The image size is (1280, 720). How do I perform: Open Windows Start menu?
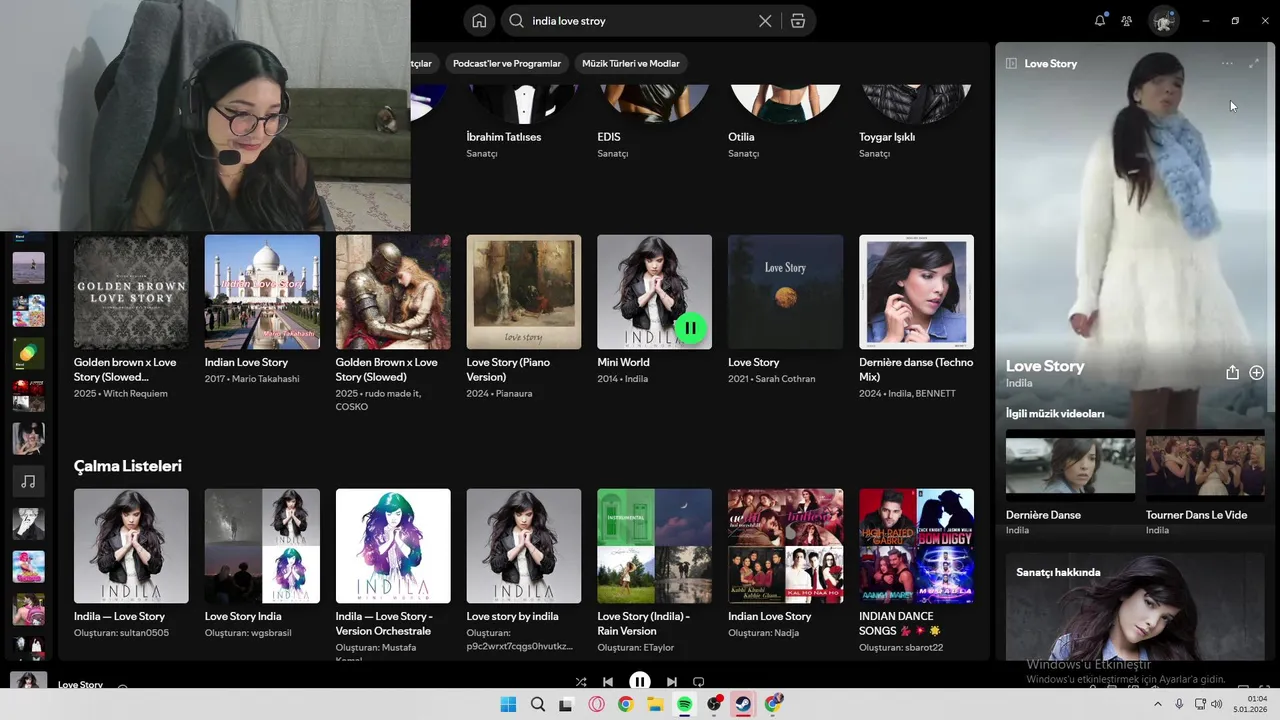click(x=508, y=704)
